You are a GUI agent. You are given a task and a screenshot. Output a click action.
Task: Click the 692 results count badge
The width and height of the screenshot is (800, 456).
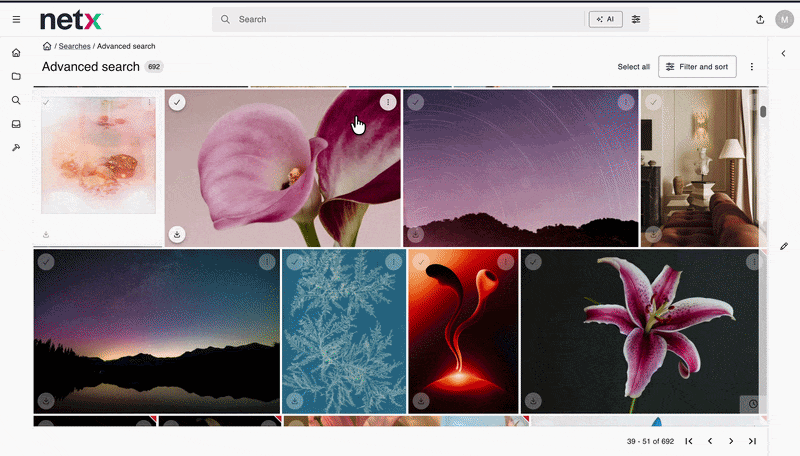click(x=154, y=67)
